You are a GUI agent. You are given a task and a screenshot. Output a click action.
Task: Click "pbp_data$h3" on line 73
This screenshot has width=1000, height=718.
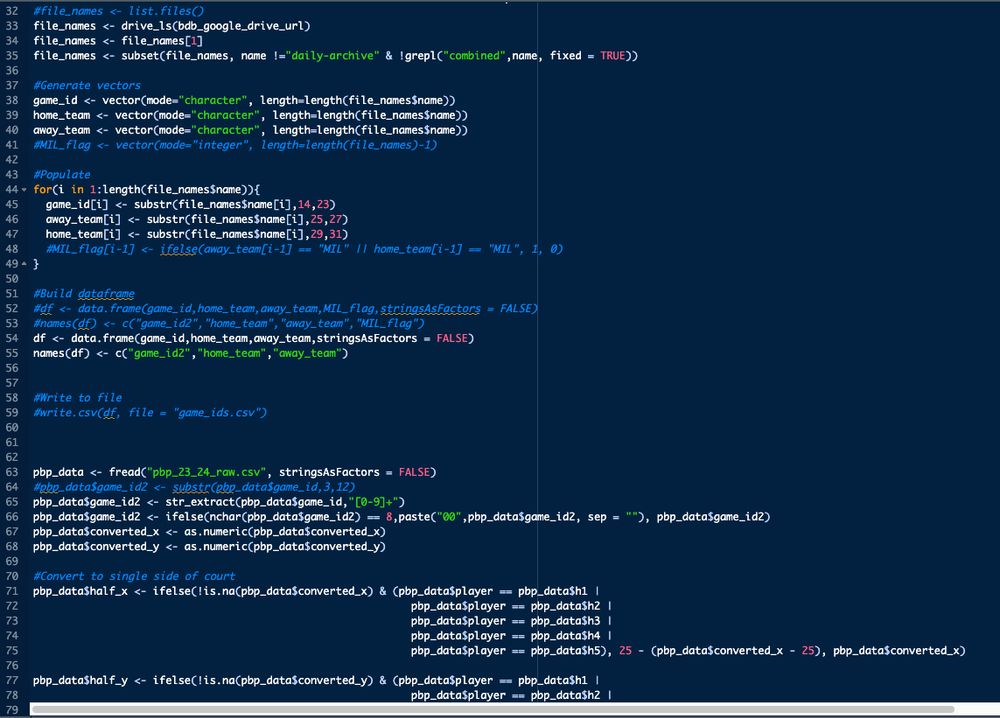click(x=565, y=621)
